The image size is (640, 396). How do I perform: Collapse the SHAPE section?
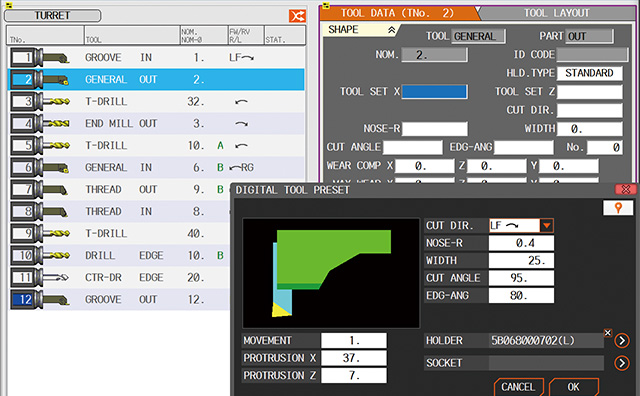(391, 30)
